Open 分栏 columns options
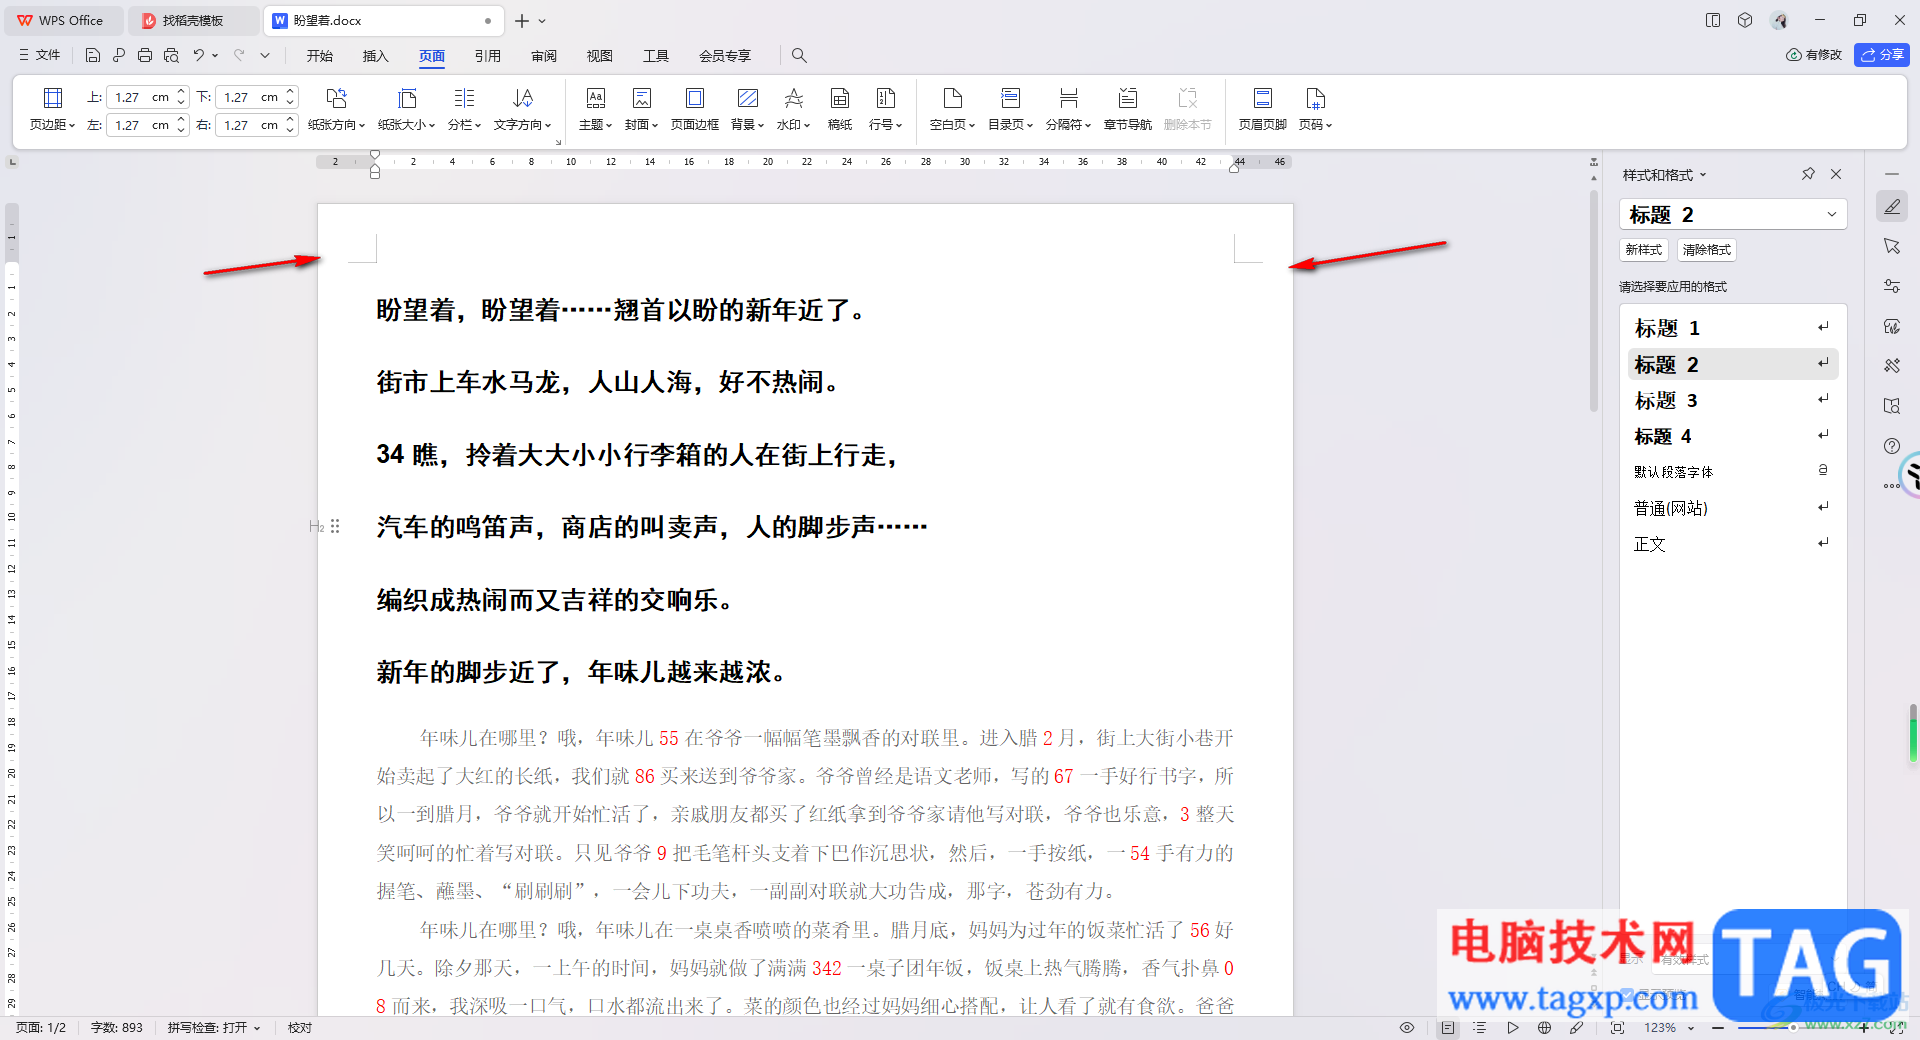The image size is (1920, 1040). coord(464,109)
